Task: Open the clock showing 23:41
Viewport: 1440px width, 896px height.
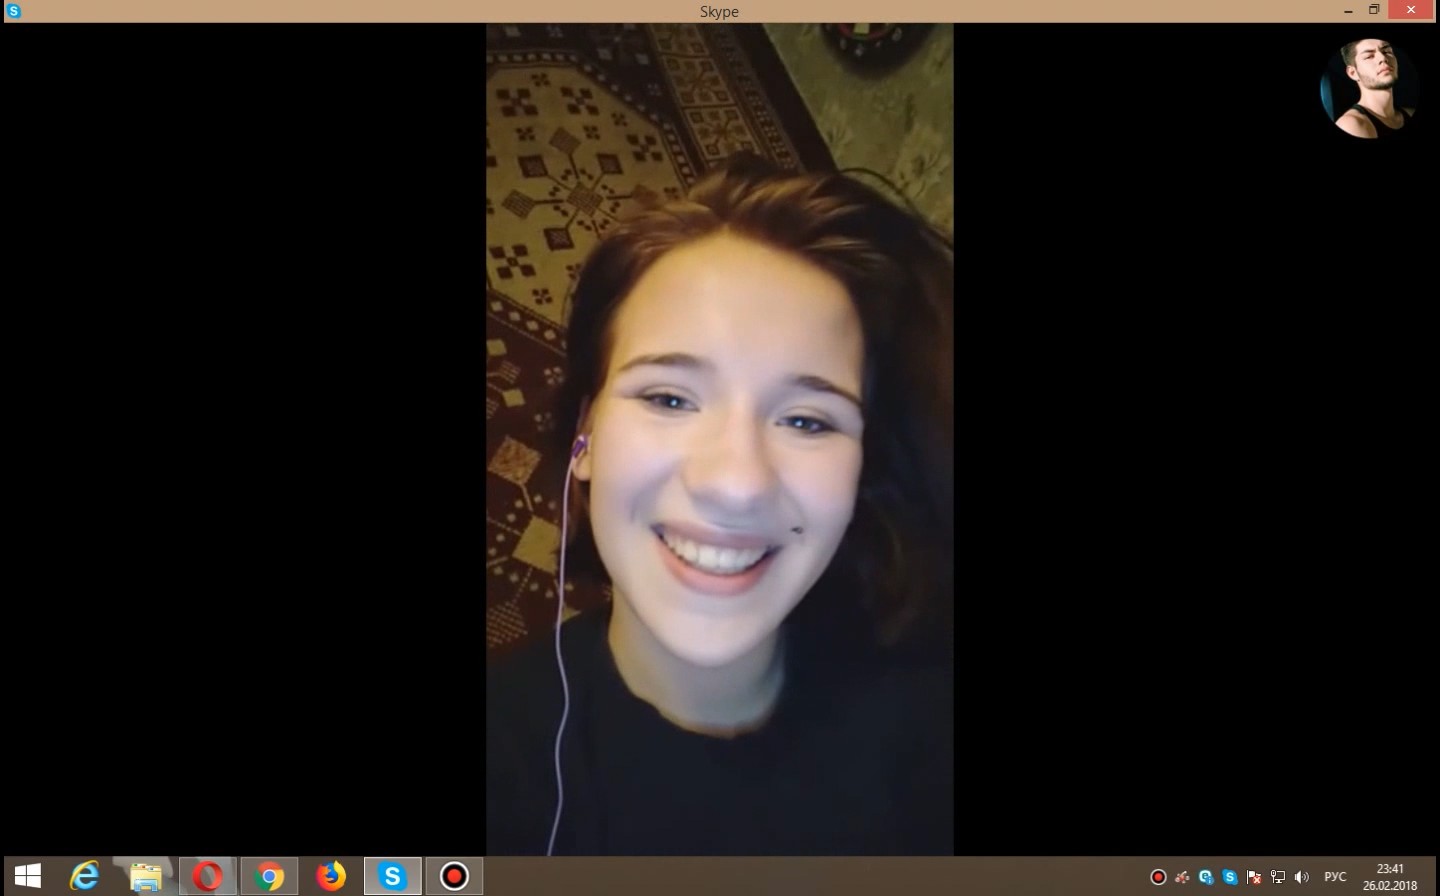Action: pos(1390,877)
